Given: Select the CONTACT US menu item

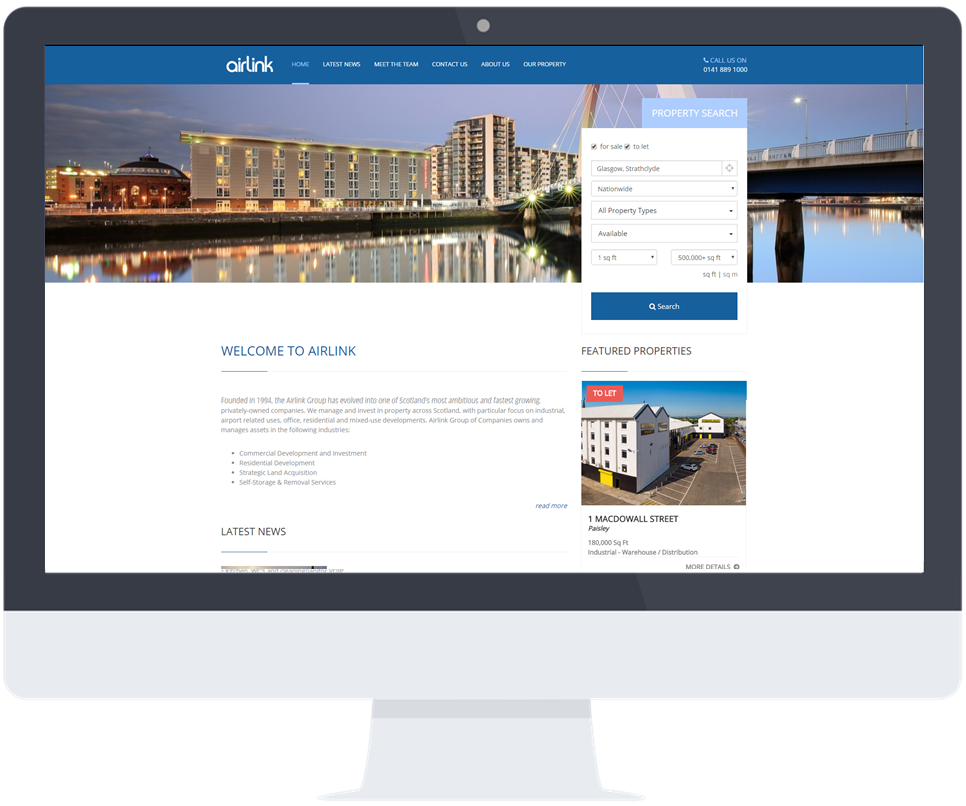Looking at the screenshot, I should [449, 63].
